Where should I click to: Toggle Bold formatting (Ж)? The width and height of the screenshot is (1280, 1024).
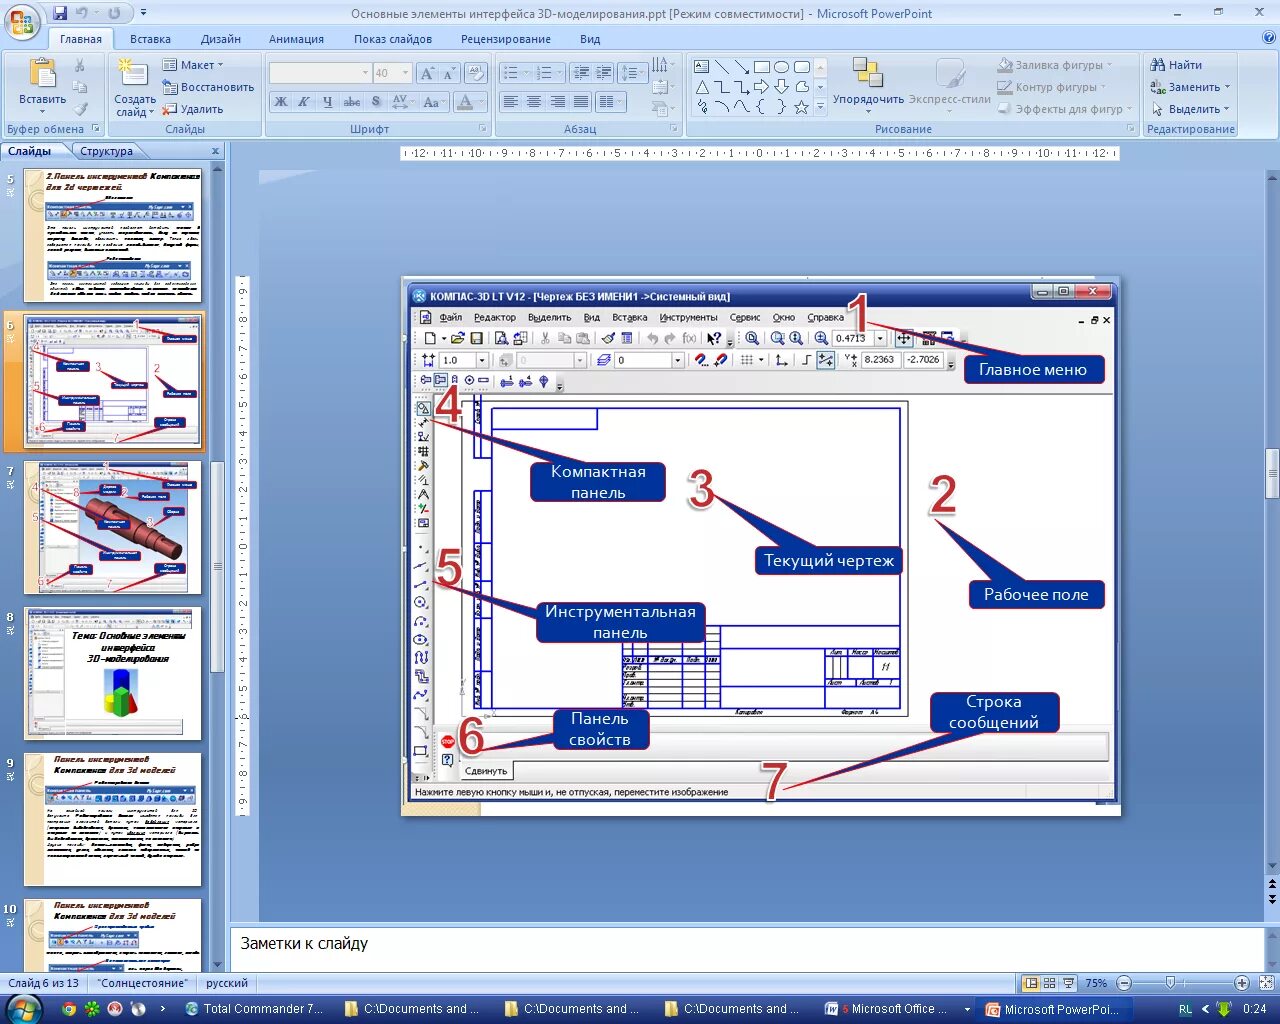coord(281,102)
